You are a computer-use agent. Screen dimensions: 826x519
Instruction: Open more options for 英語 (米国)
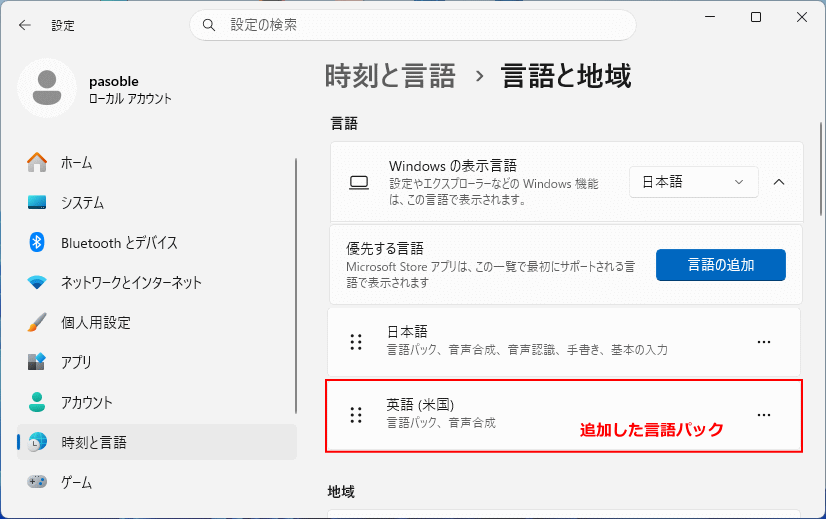[x=764, y=415]
